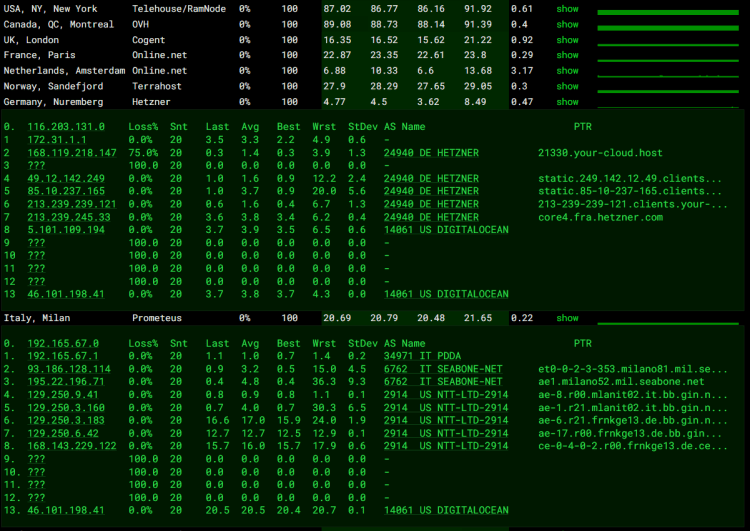Toggle the Netherlands, Amsterdam traceroute show link
The height and width of the screenshot is (531, 750).
point(567,71)
